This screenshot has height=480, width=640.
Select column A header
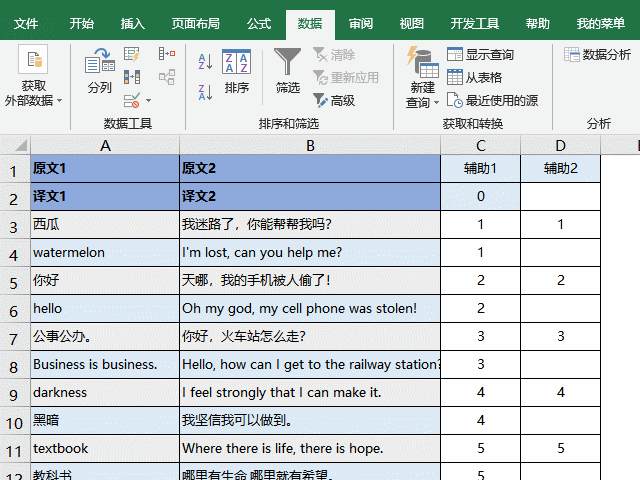pyautogui.click(x=105, y=145)
